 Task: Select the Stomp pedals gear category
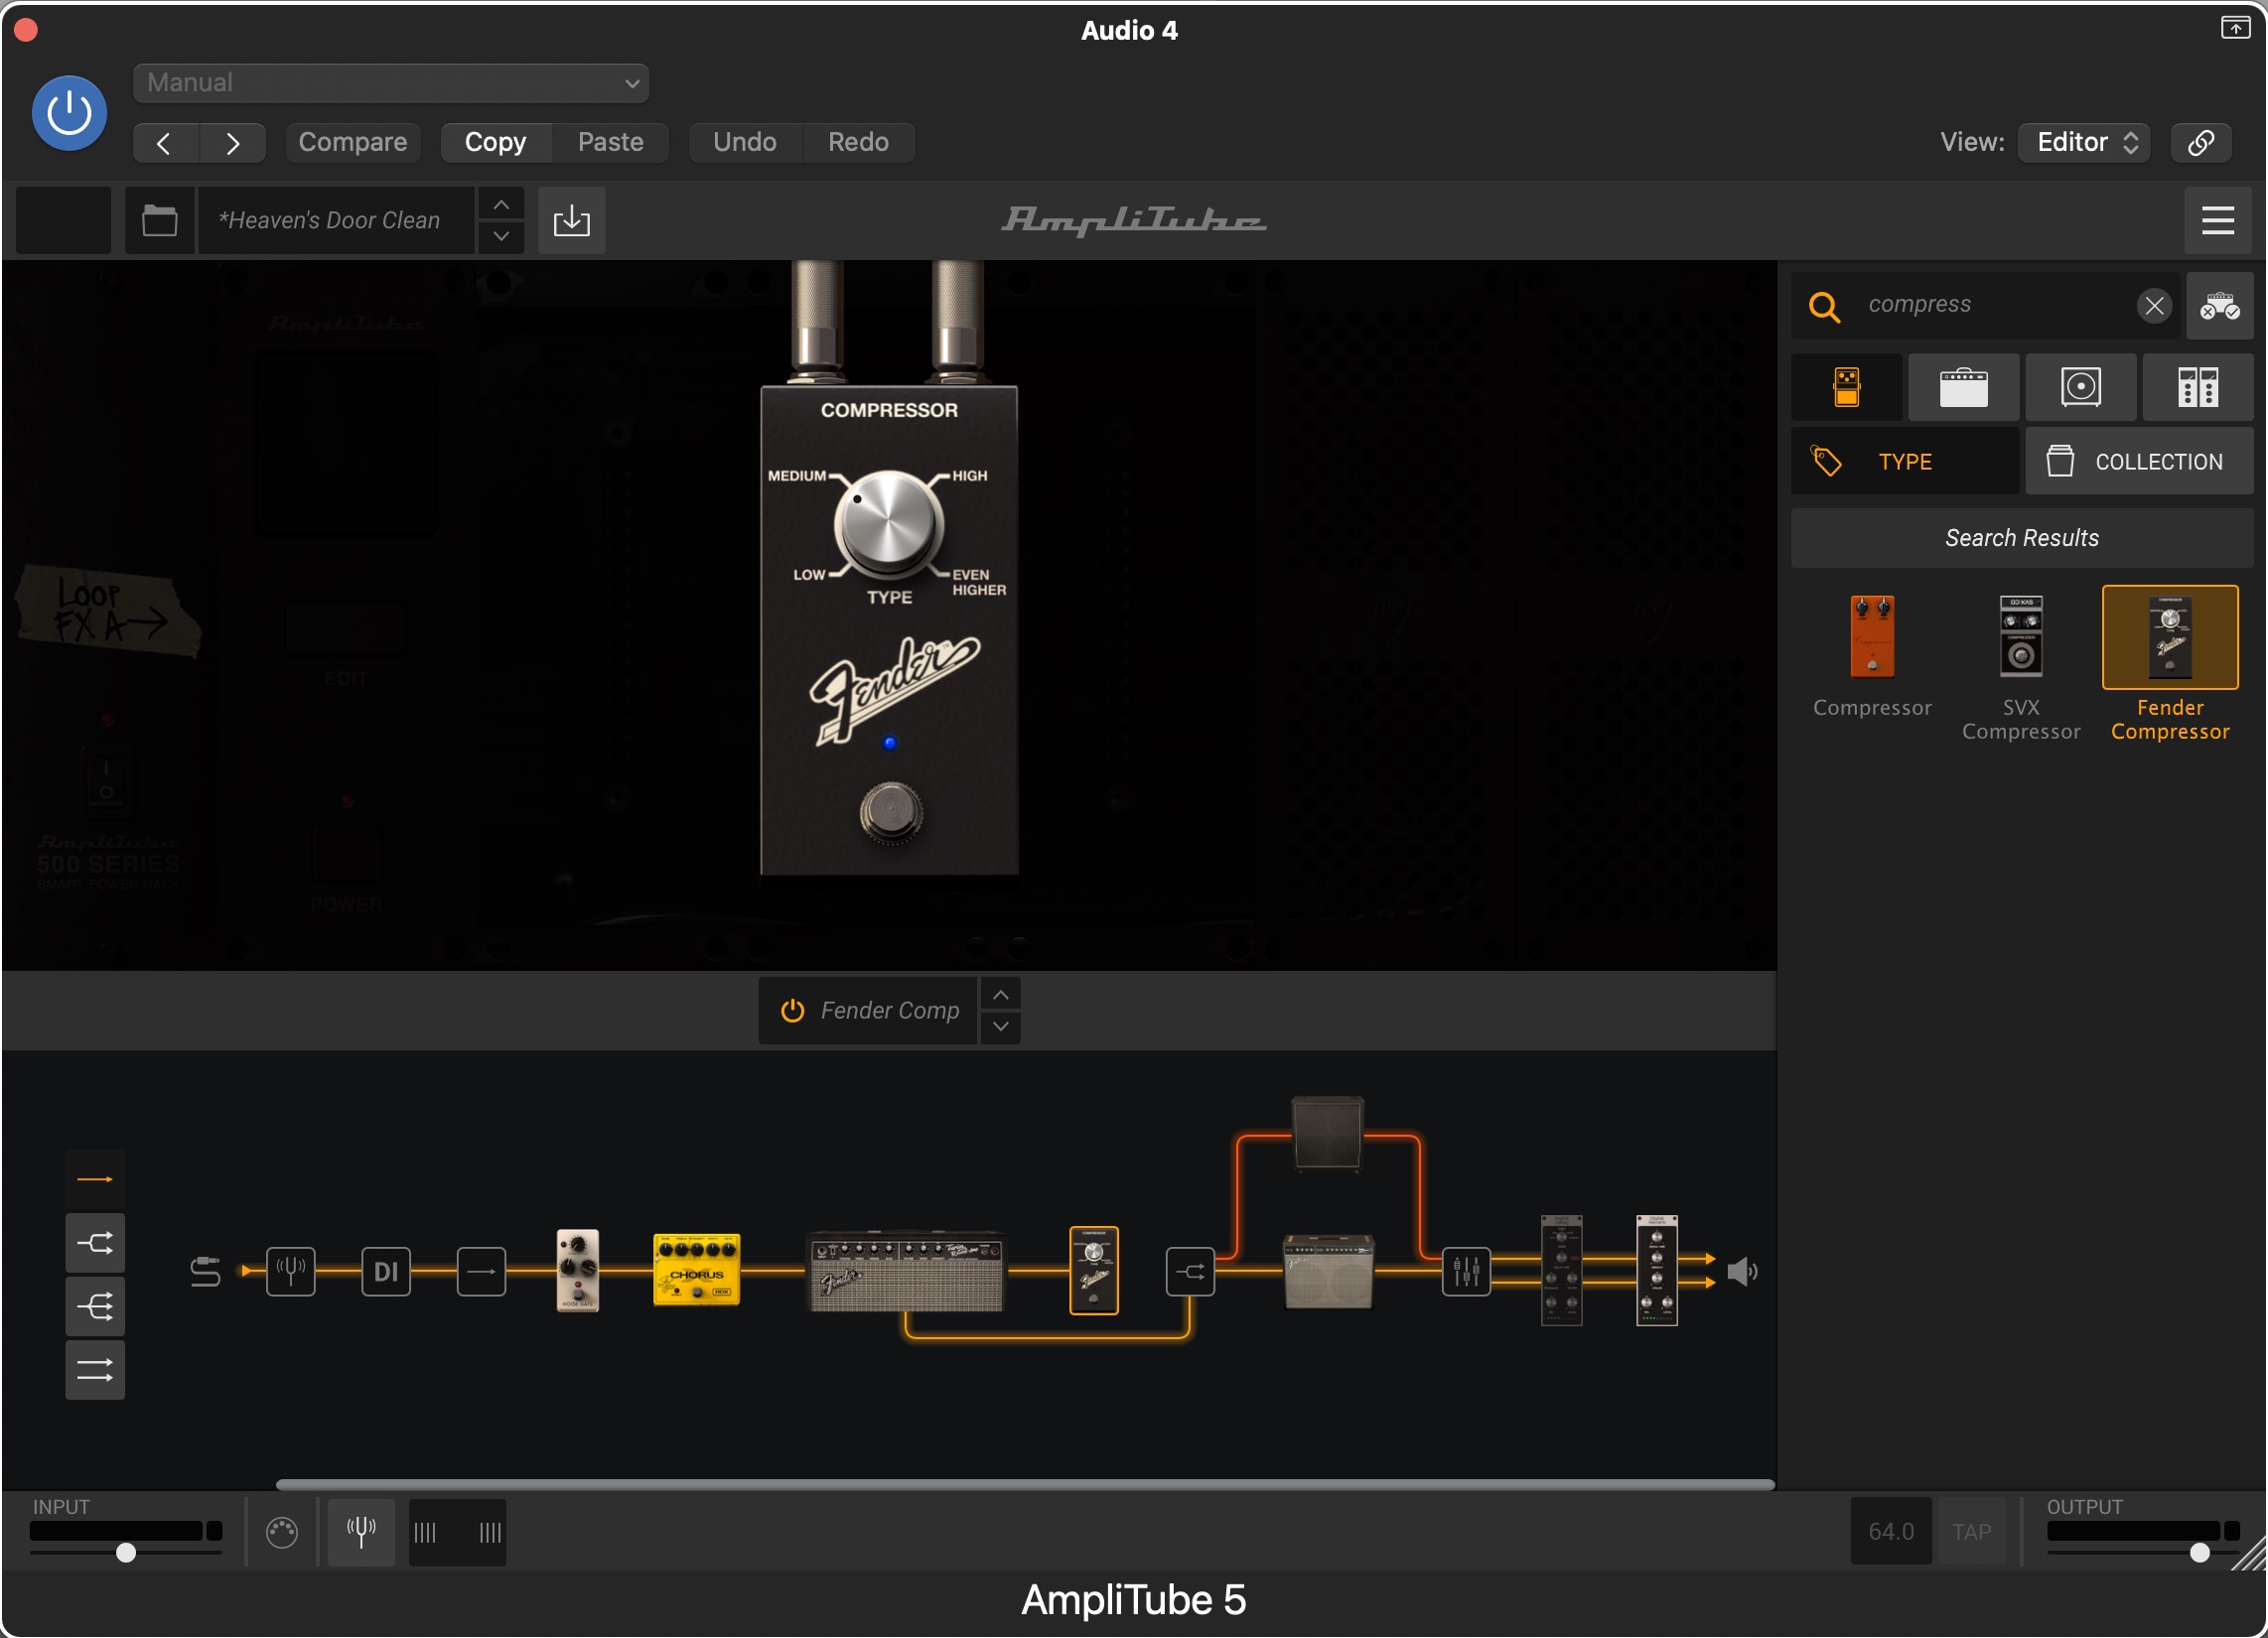[1846, 387]
